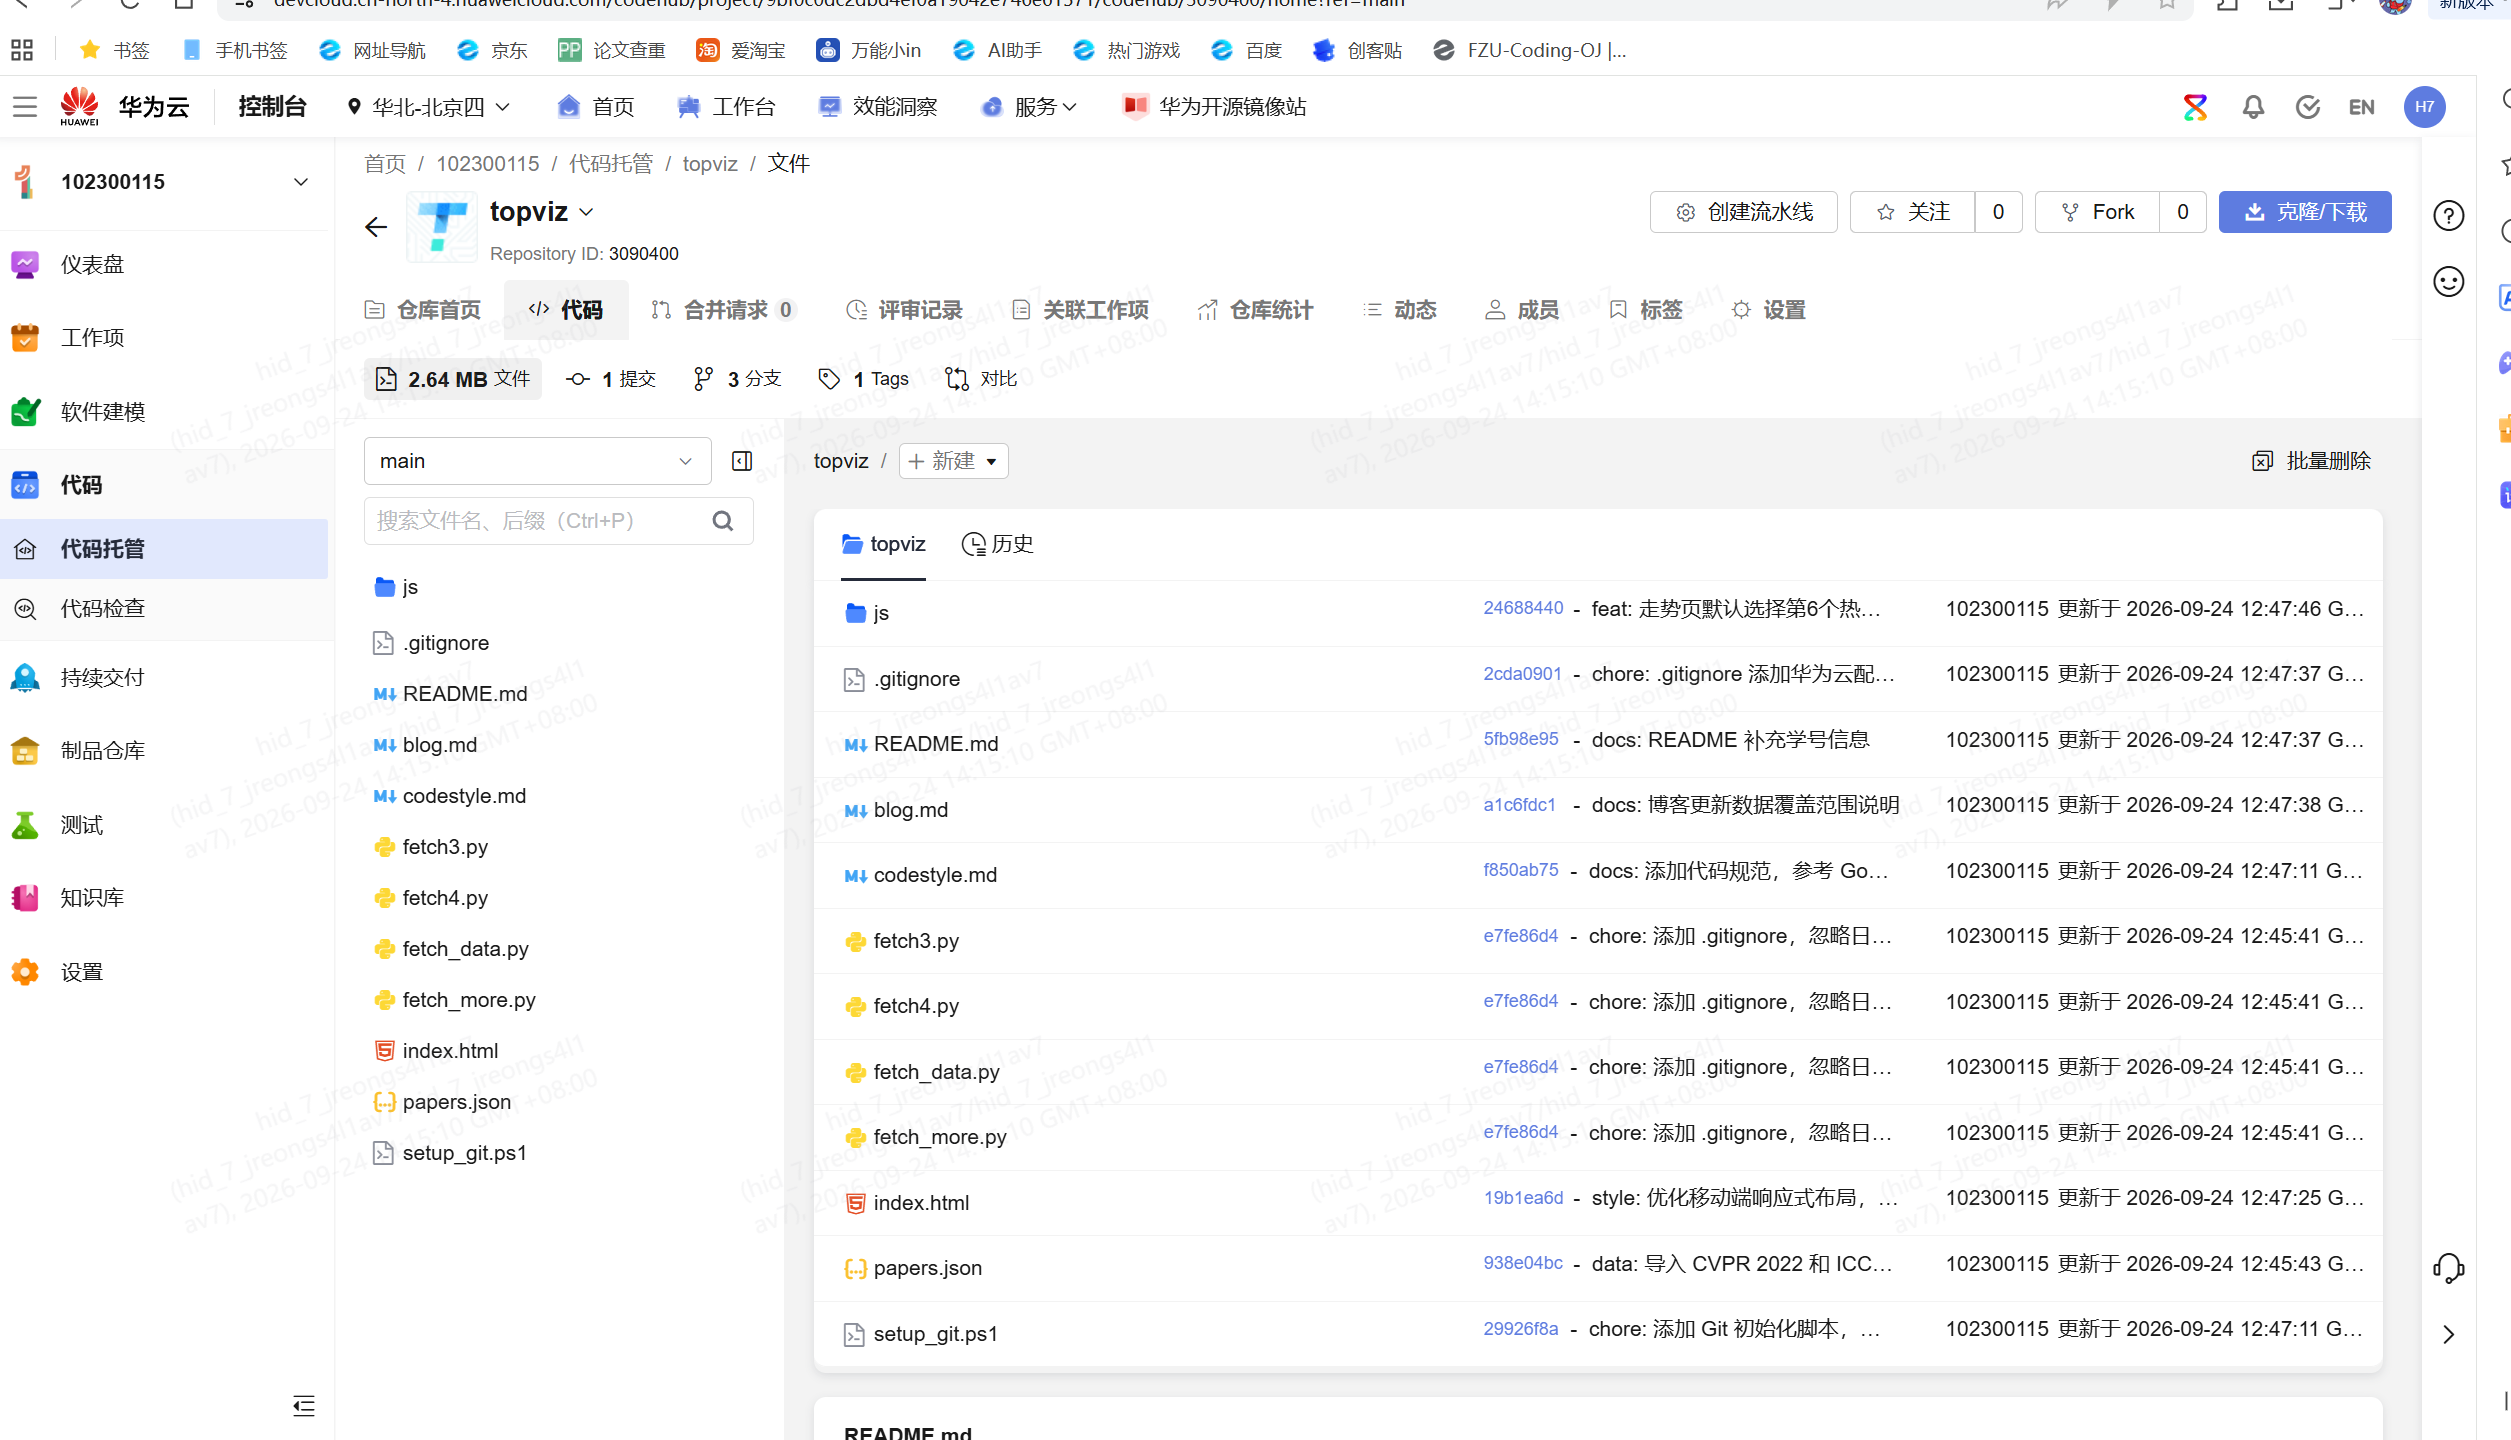Viewport: 2511px width, 1440px height.
Task: Click the 克隆/下载 button
Action: (2304, 212)
